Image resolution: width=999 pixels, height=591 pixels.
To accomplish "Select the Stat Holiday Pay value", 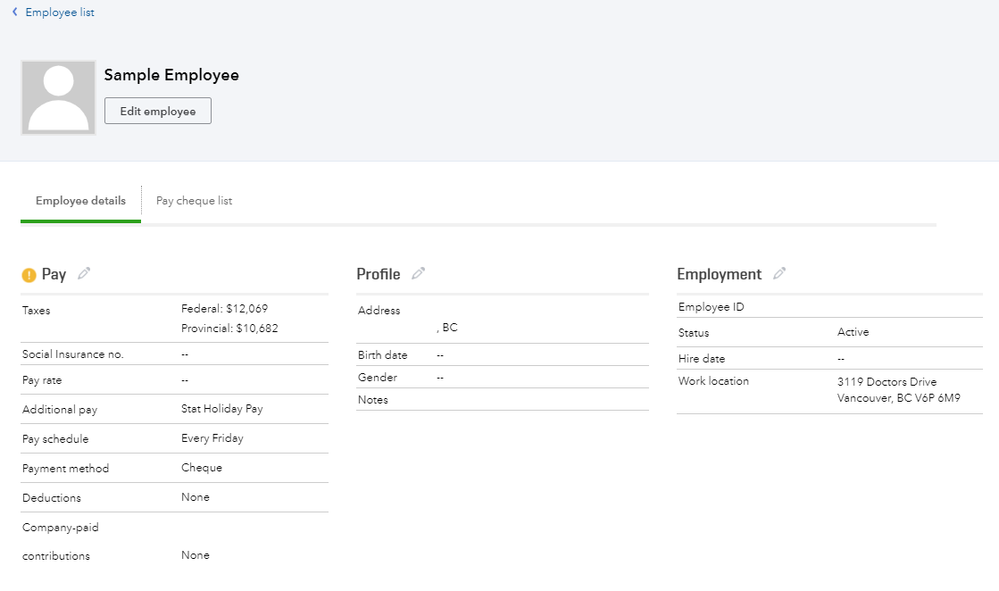I will tap(222, 409).
